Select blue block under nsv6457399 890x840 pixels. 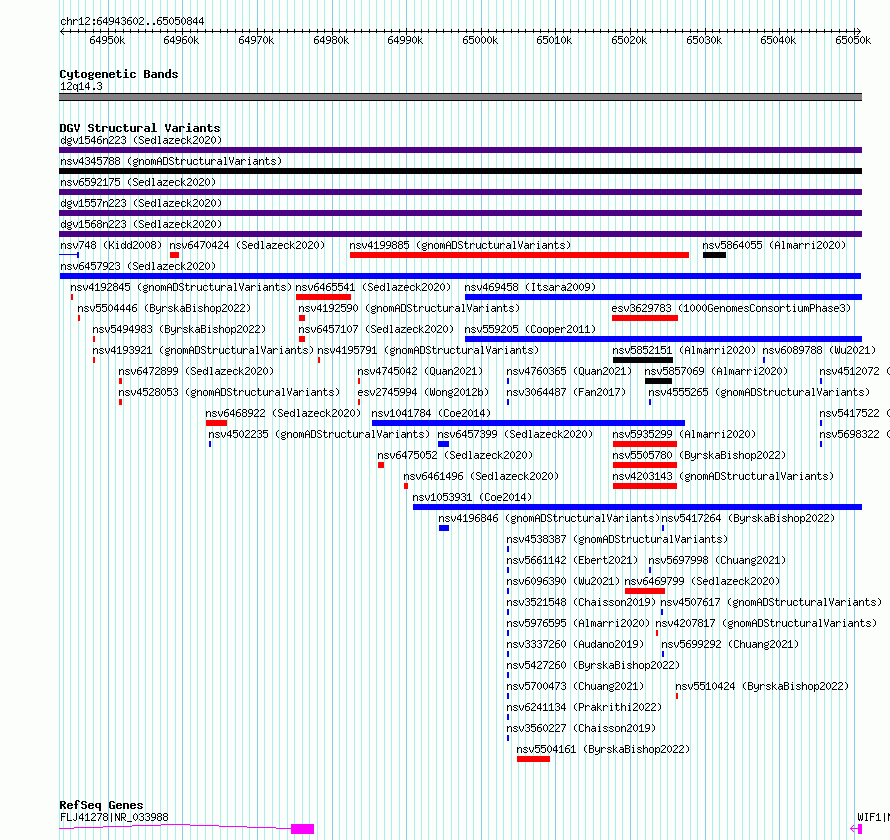pyautogui.click(x=443, y=444)
